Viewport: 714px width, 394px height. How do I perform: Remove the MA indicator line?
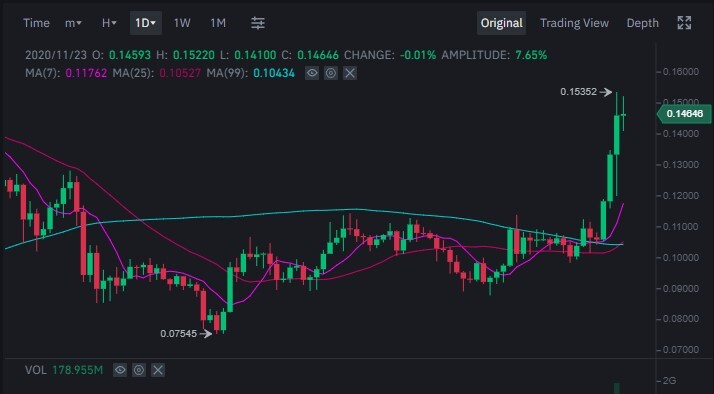click(x=350, y=73)
